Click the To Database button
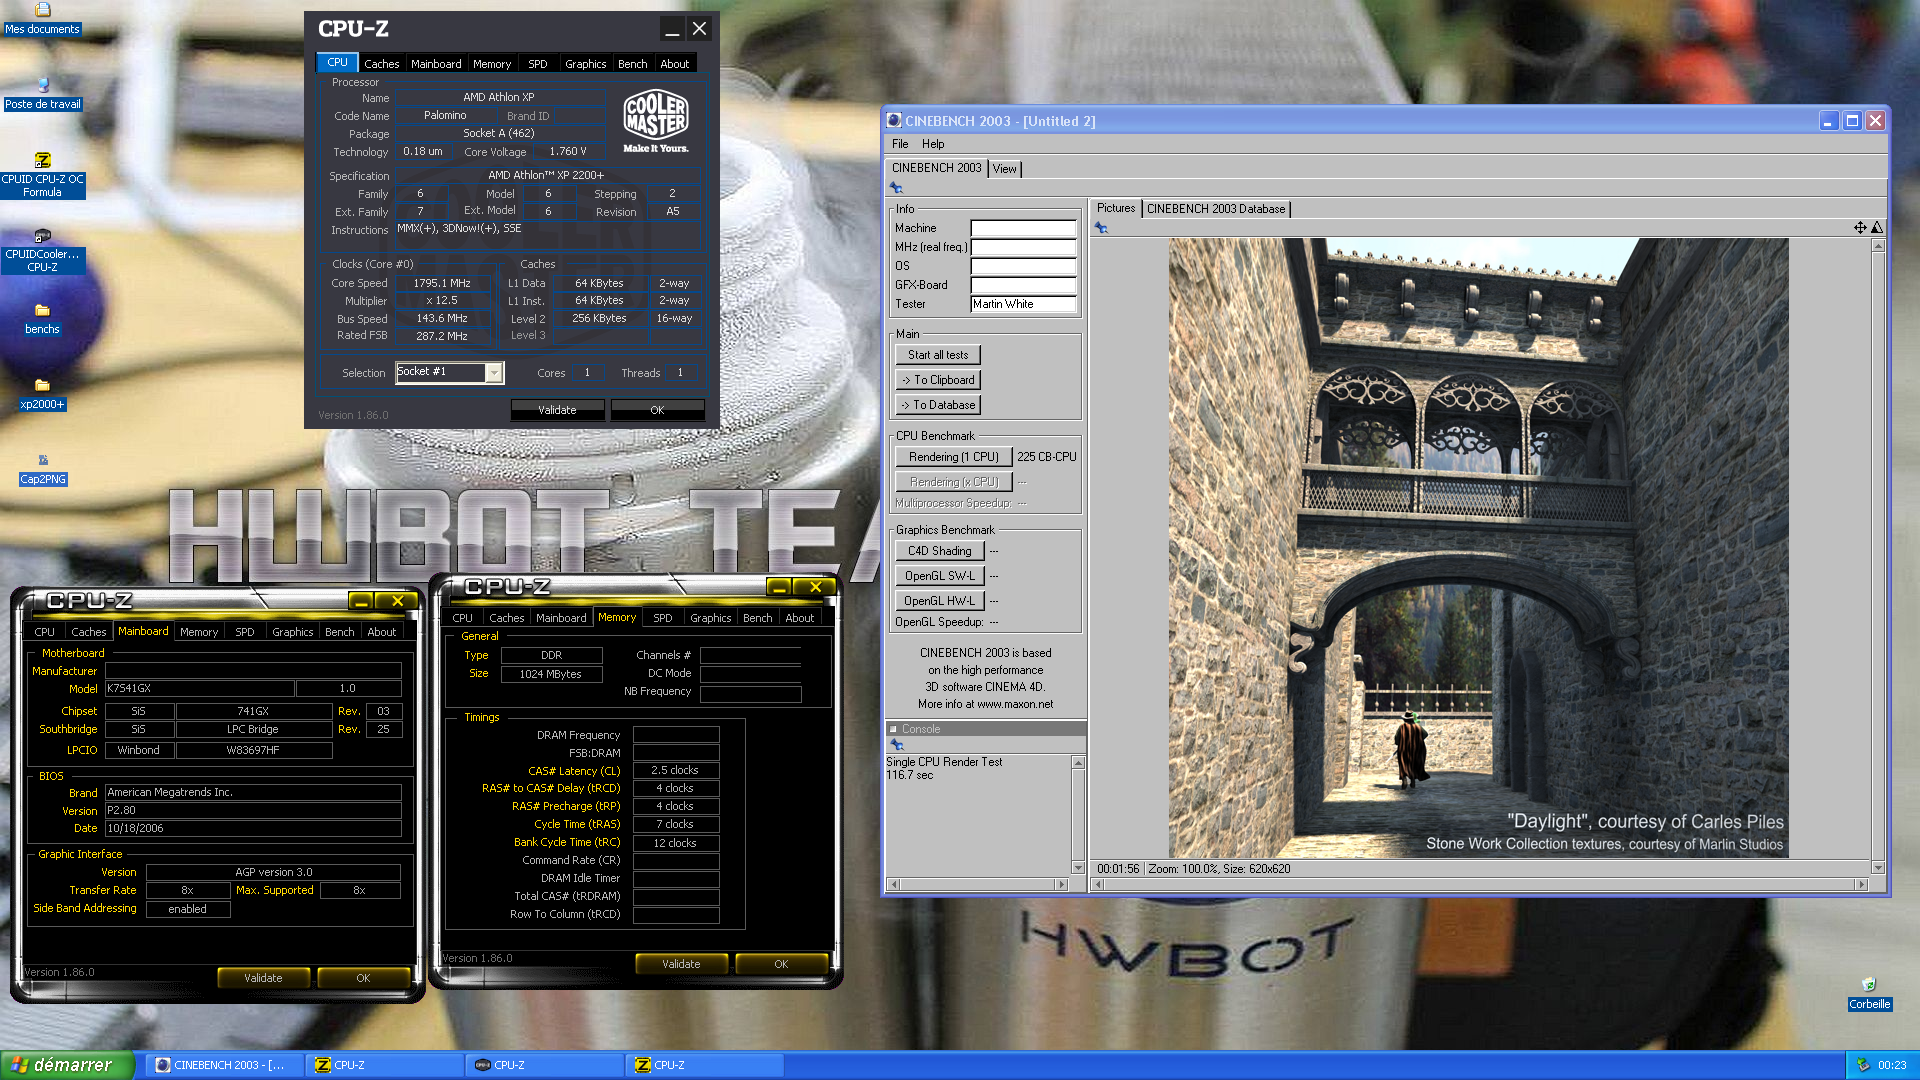The width and height of the screenshot is (1920, 1080). point(938,405)
